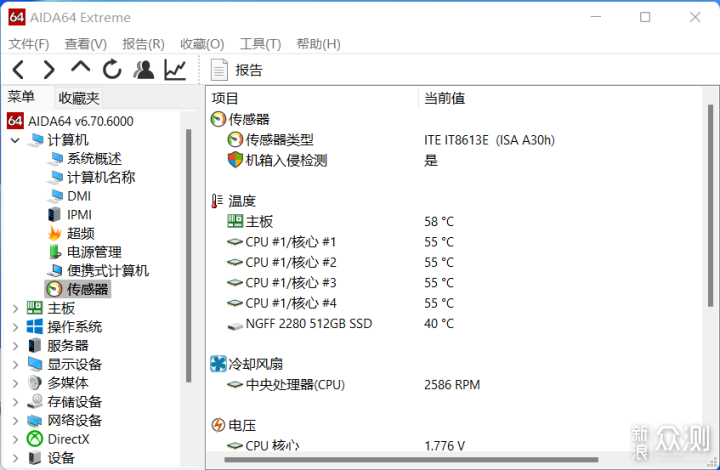Click the 显示设备 monitor icon

pos(34,364)
